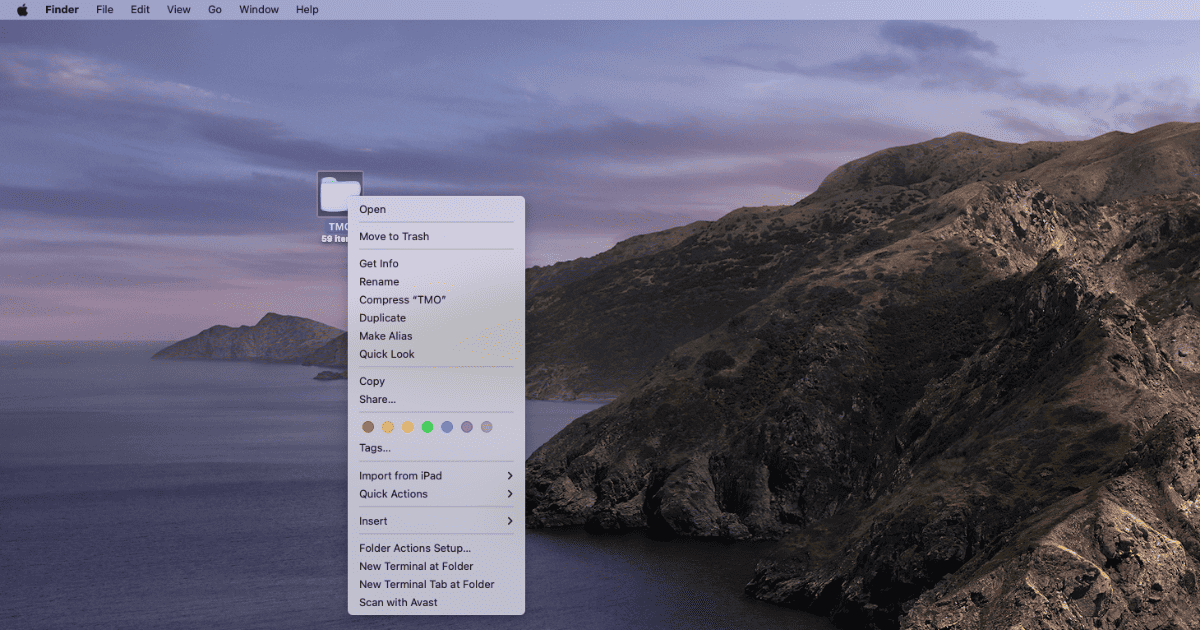The width and height of the screenshot is (1200, 630).
Task: Expand the Import from iPad submenu
Action: point(509,476)
